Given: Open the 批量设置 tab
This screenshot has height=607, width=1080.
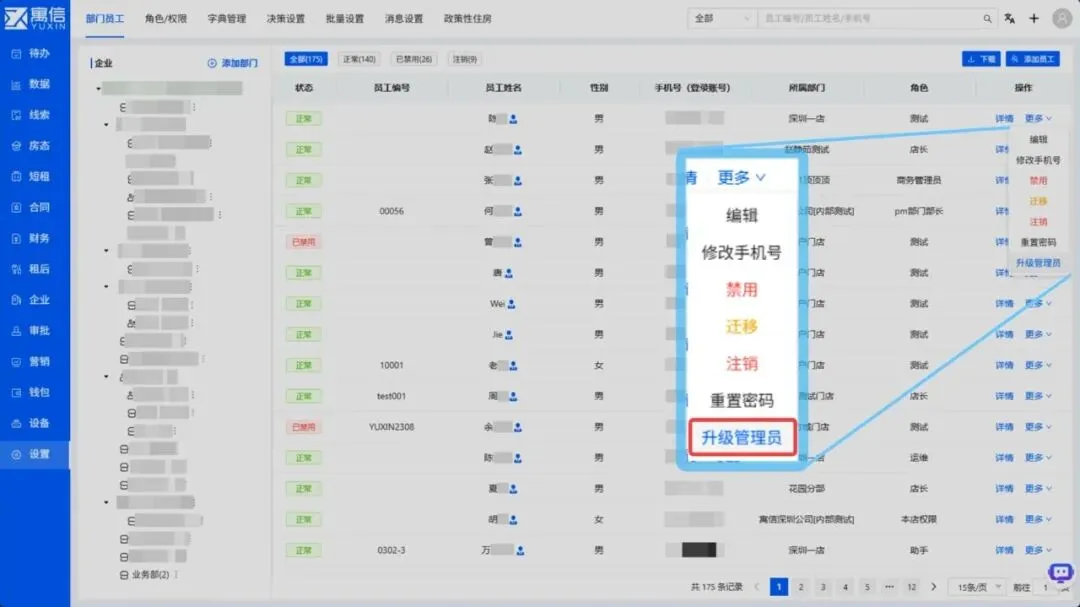Looking at the screenshot, I should click(344, 19).
